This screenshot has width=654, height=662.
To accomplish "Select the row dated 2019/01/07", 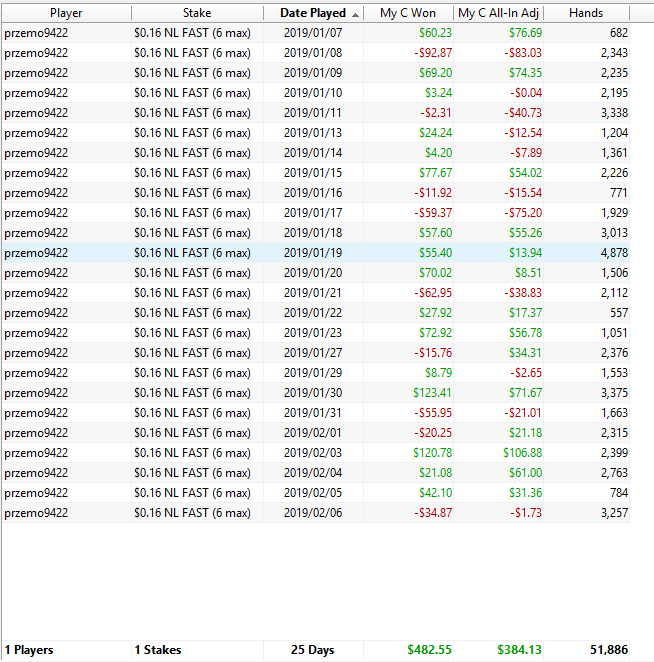I will 316,33.
